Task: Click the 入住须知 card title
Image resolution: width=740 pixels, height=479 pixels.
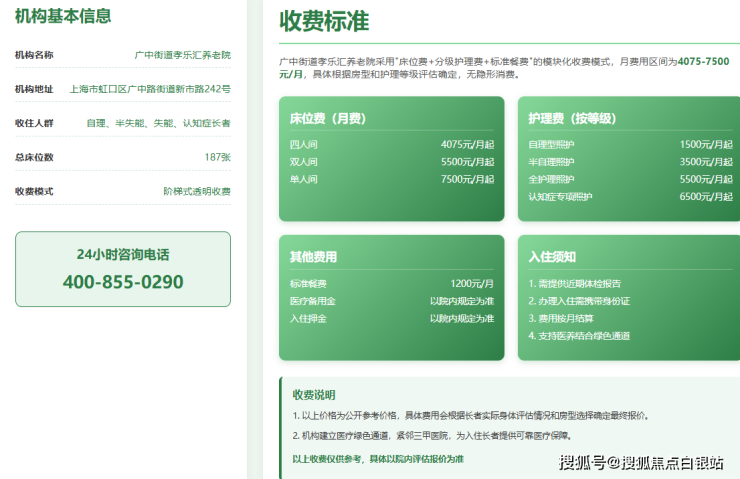Action: click(552, 257)
